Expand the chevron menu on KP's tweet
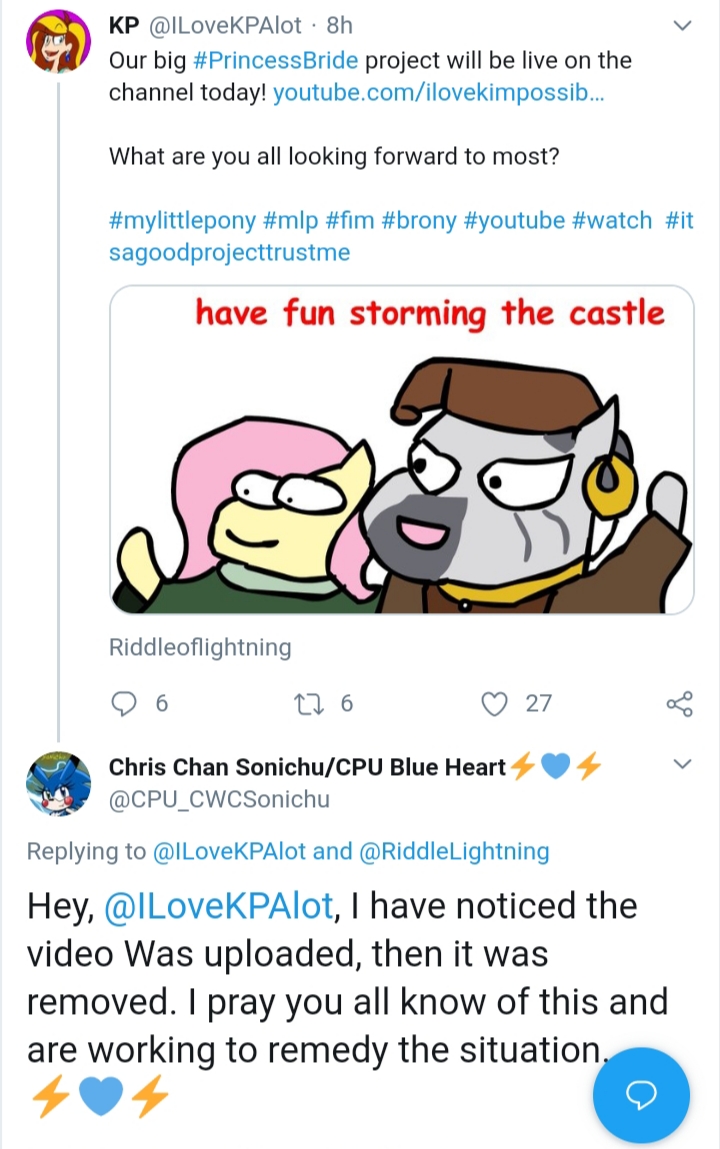Screen dimensions: 720x1149 (x=682, y=26)
